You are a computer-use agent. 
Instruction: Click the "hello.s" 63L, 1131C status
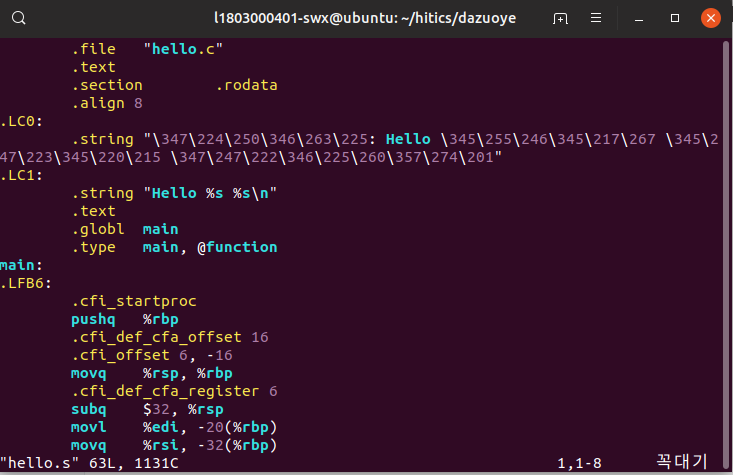[89, 463]
